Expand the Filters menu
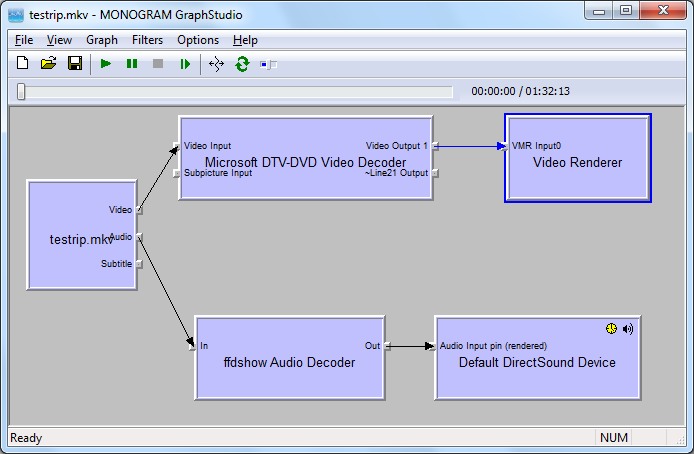Screen dimensions: 694x454 click(147, 40)
